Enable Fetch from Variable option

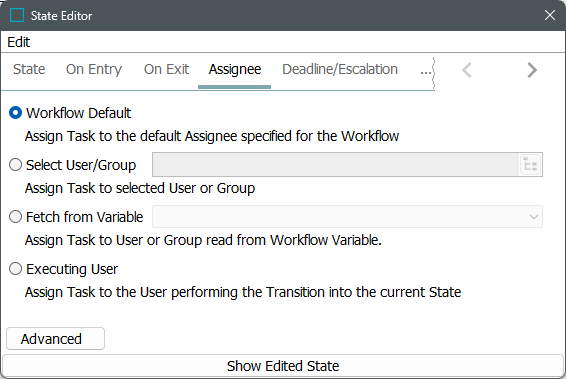coord(16,217)
